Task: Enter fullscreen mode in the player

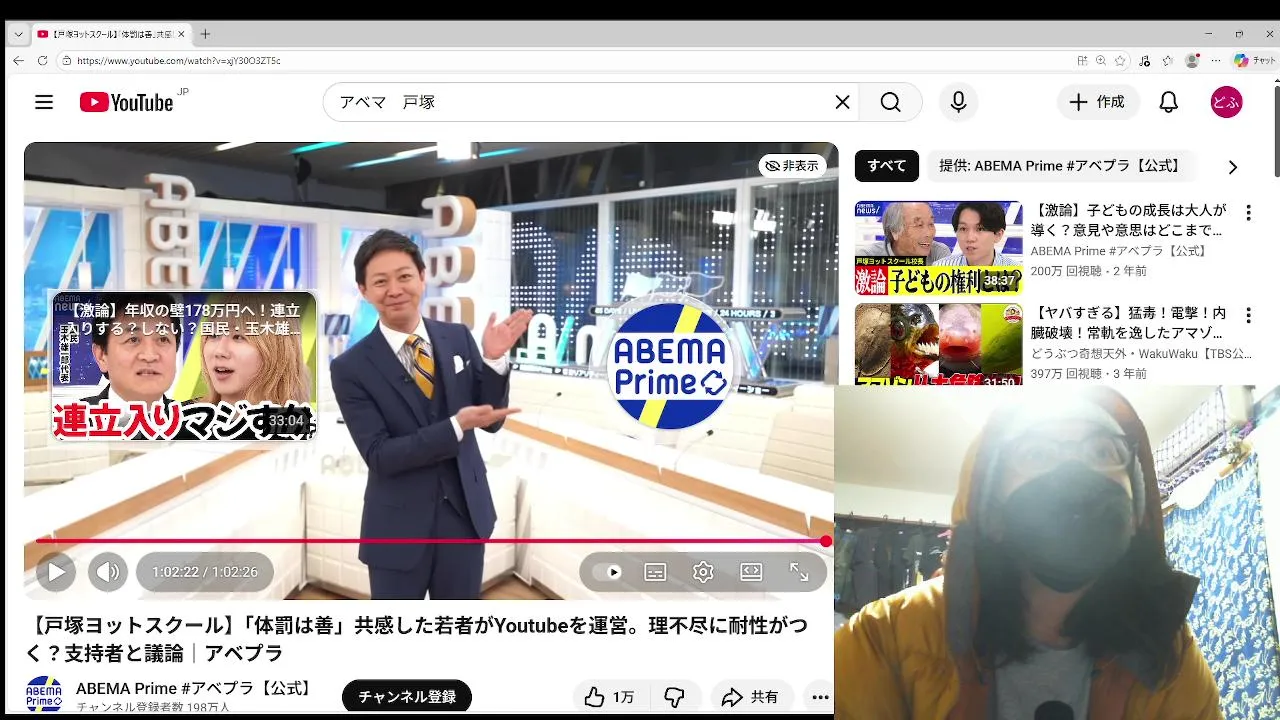Action: tap(799, 572)
